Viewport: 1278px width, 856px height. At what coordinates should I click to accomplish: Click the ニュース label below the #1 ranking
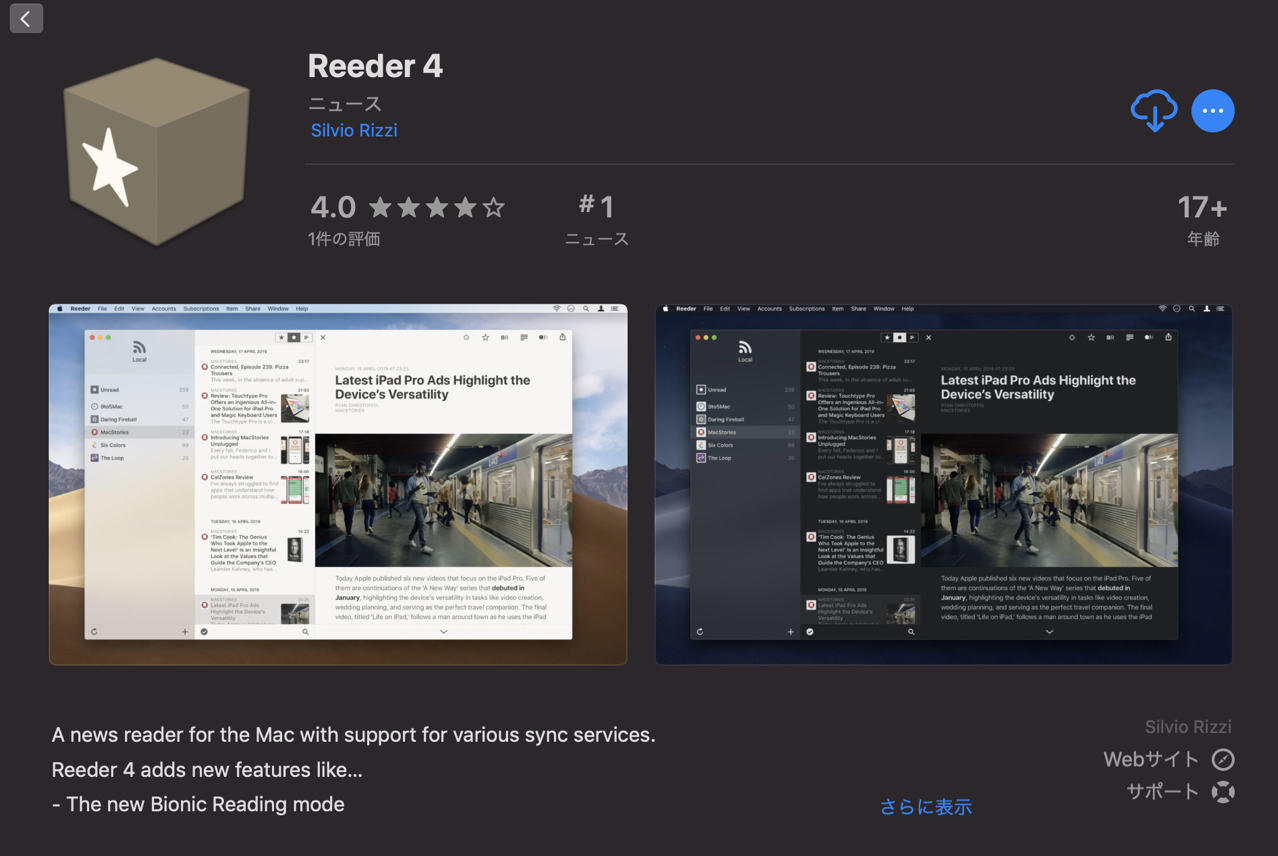pos(597,239)
